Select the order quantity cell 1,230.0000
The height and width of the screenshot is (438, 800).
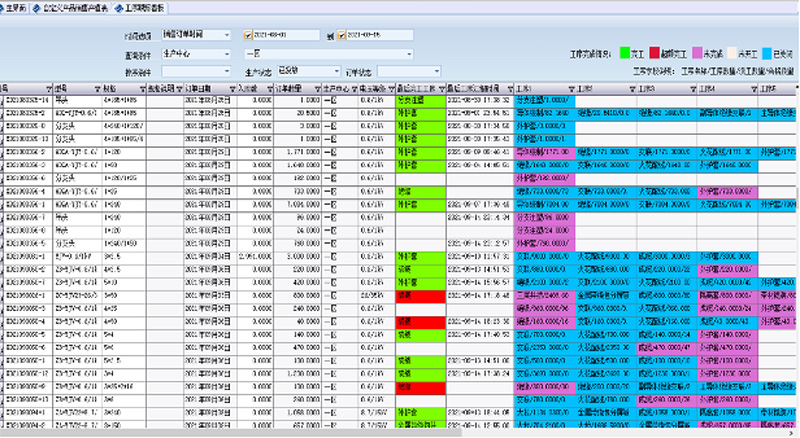tap(297, 374)
